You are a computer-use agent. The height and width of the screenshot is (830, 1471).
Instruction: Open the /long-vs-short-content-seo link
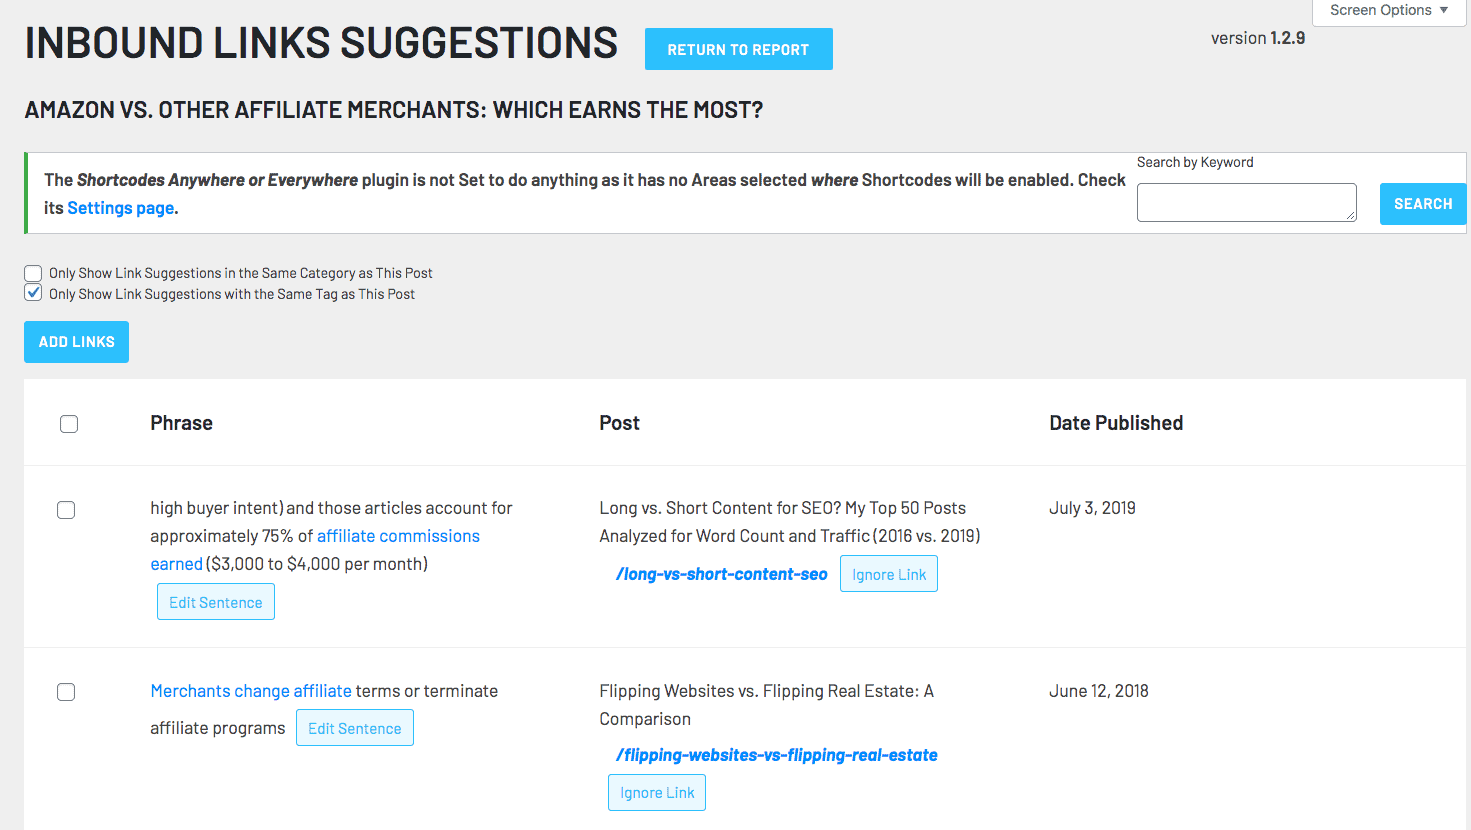coord(721,574)
